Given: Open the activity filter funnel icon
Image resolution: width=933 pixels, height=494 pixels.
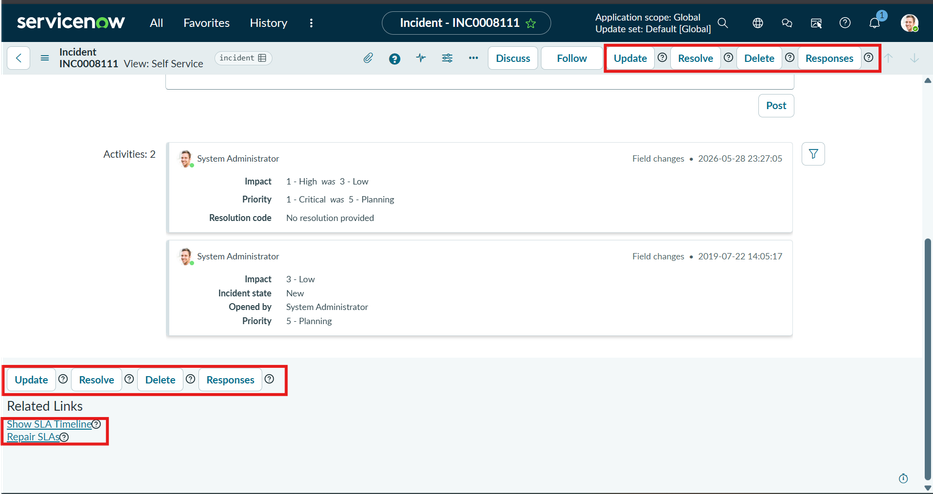Looking at the screenshot, I should (813, 154).
